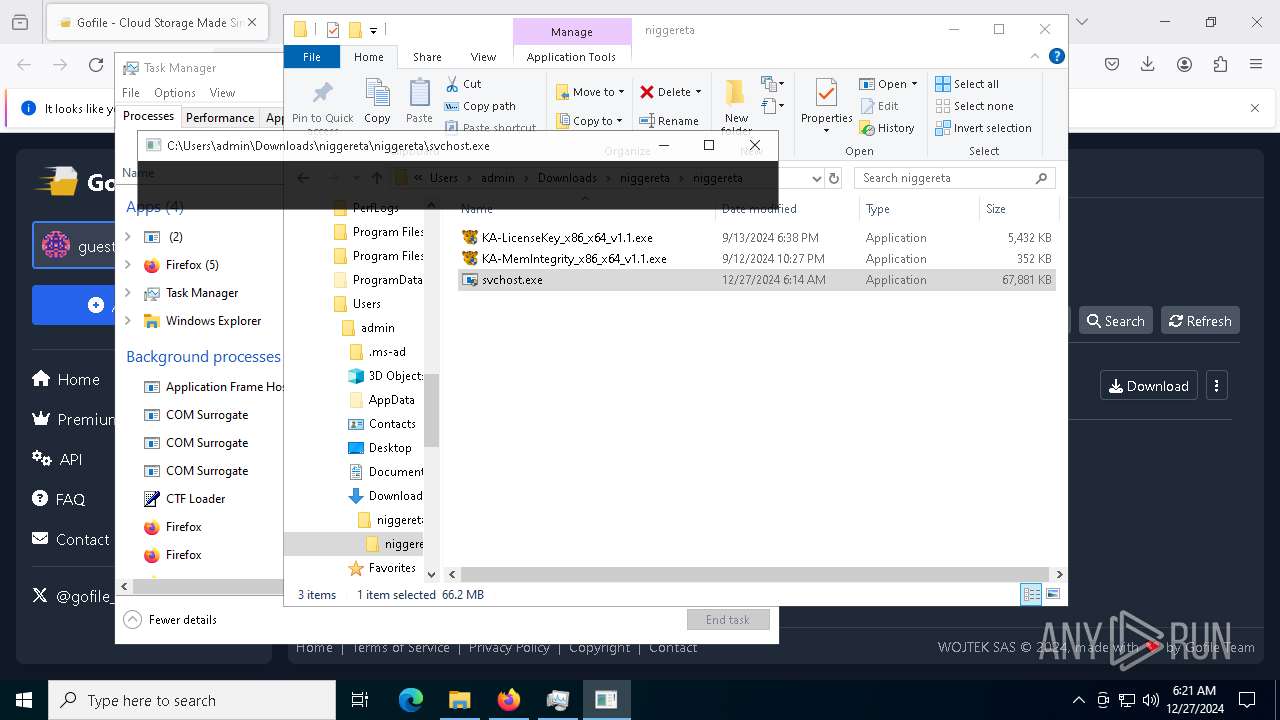Screen dimensions: 1280x720
Task: Click Windows search box on taskbar
Action: tap(192, 700)
